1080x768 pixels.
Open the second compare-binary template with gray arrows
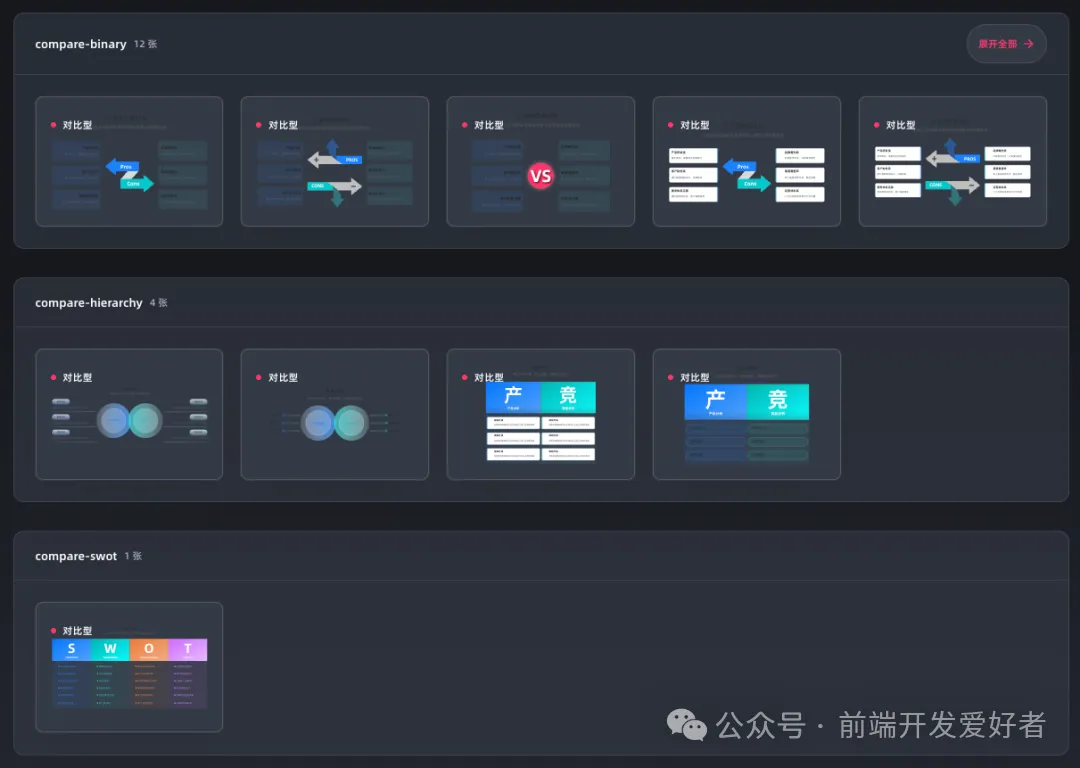(335, 162)
